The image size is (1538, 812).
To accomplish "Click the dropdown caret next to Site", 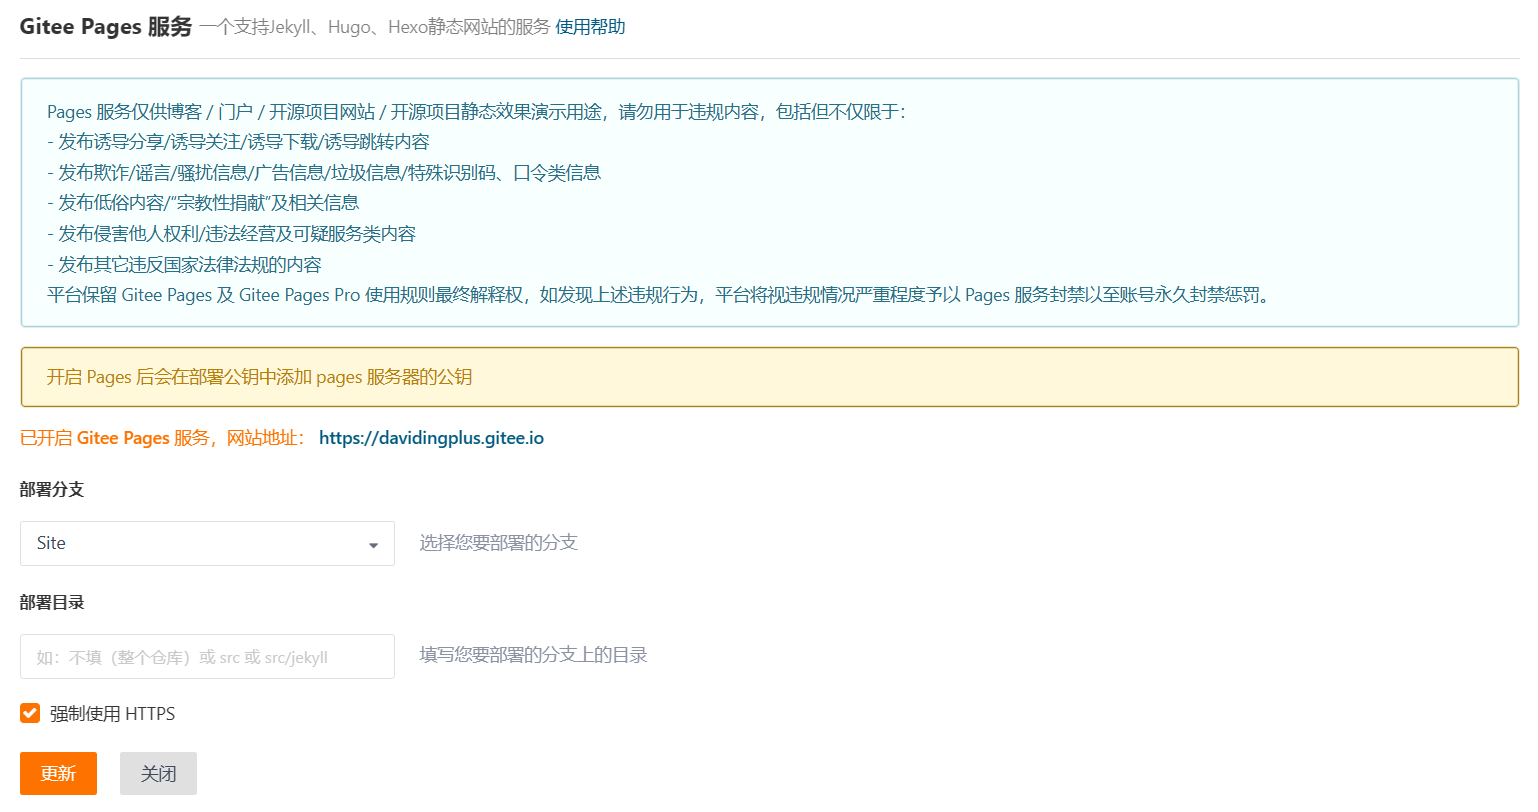I will click(373, 545).
